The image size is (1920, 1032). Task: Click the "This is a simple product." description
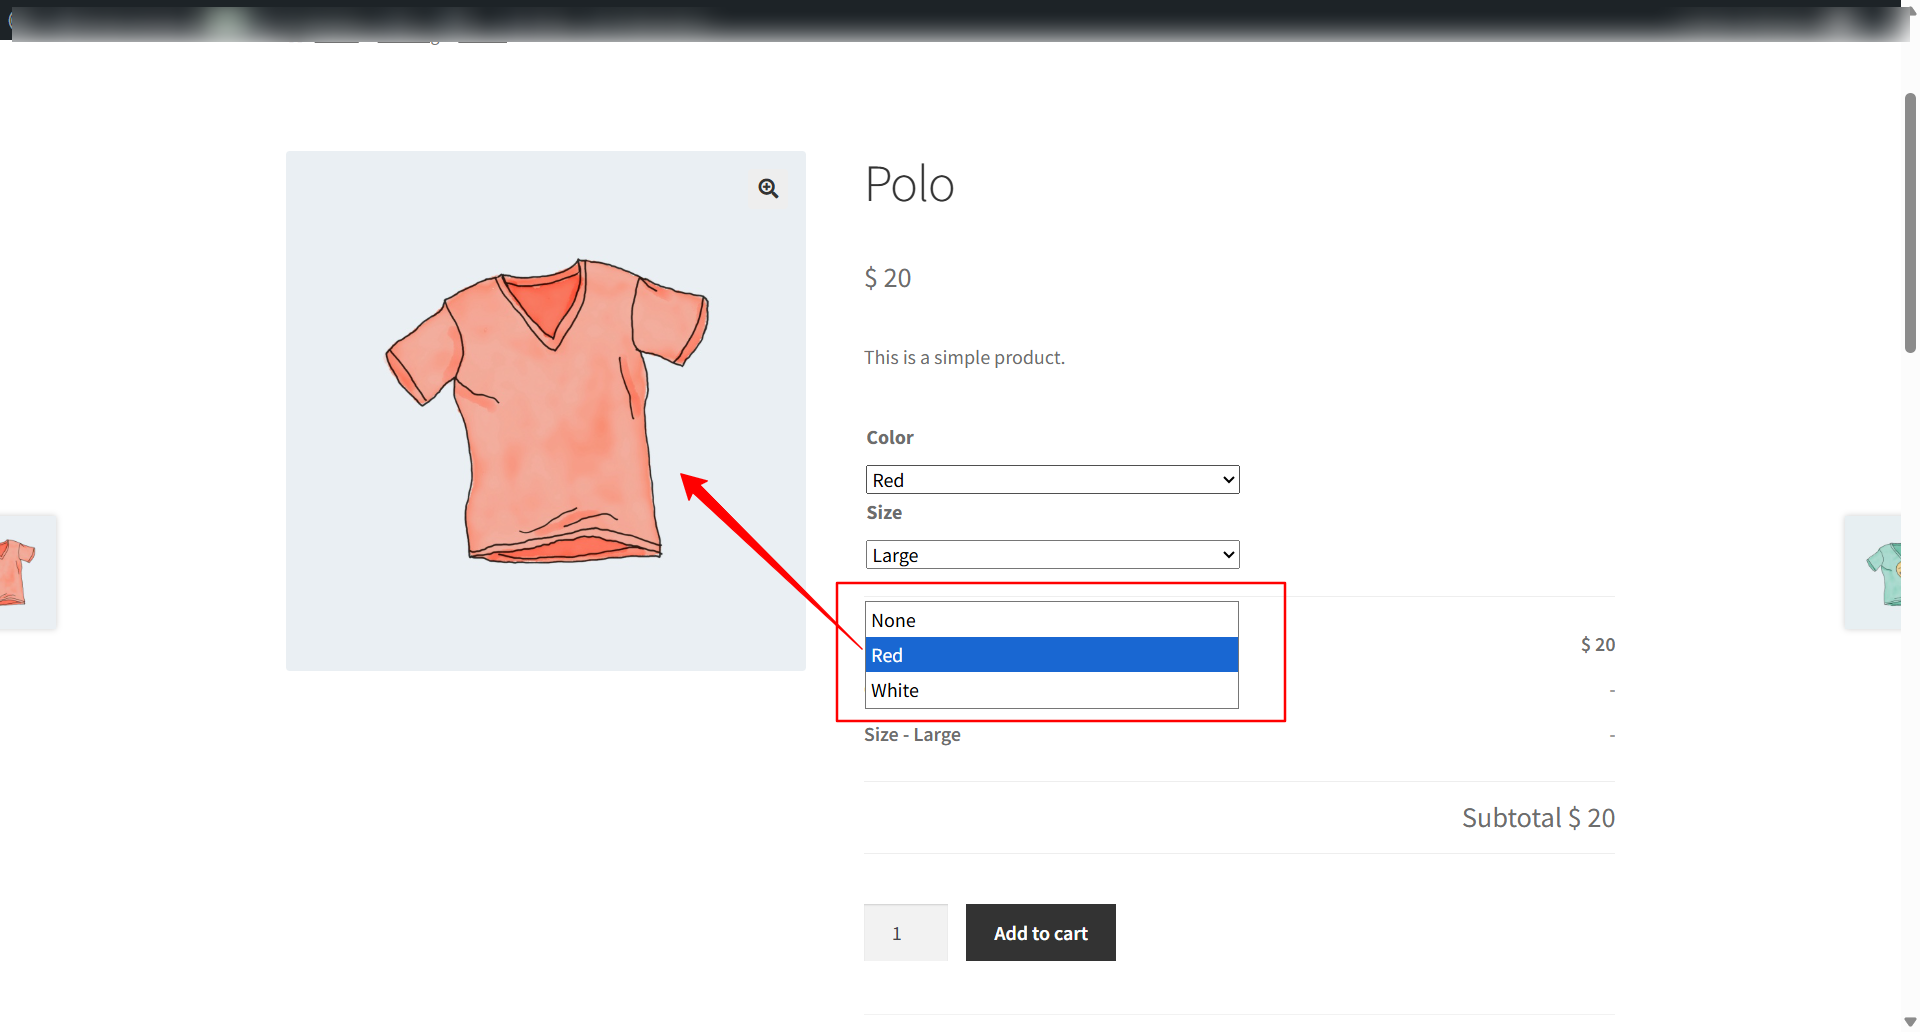tap(964, 358)
